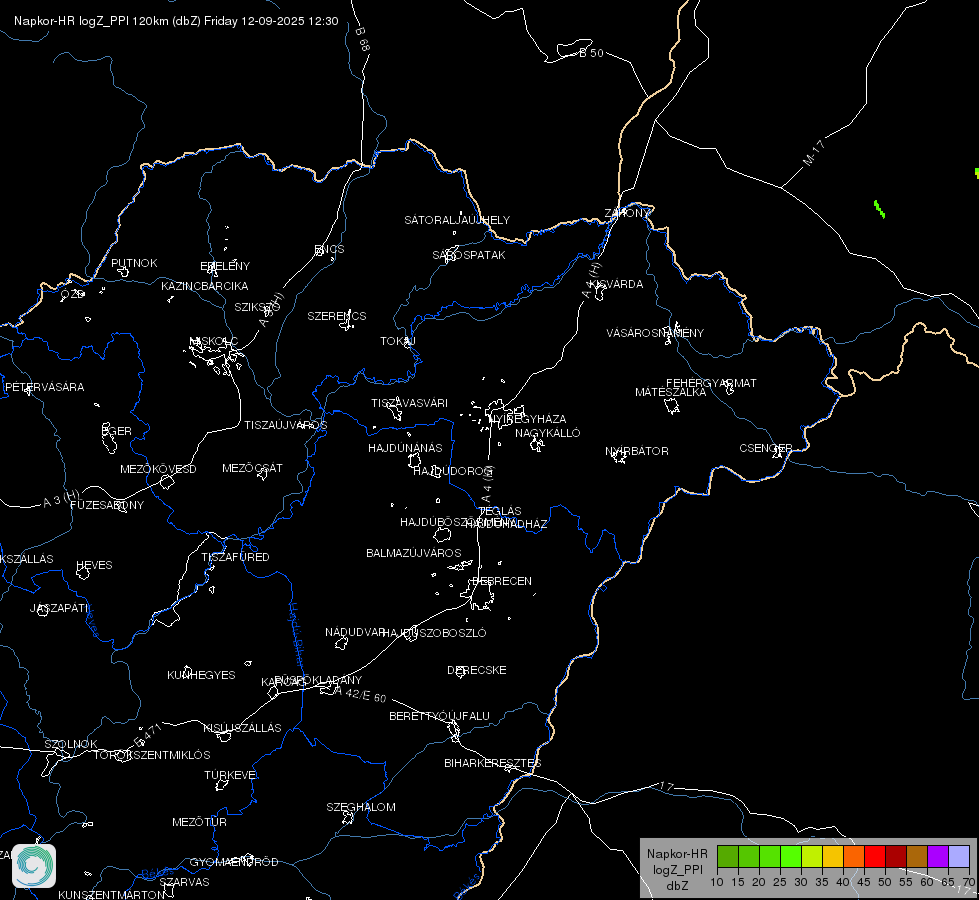The width and height of the screenshot is (979, 900).
Task: Click the swirl logo icon at the bottom left
Action: pos(34,866)
